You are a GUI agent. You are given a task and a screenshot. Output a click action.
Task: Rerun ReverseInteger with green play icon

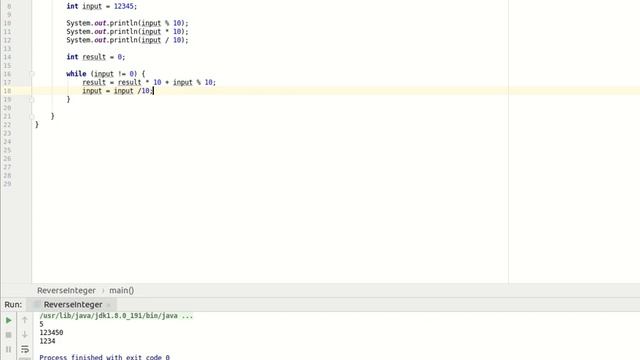[x=9, y=320]
